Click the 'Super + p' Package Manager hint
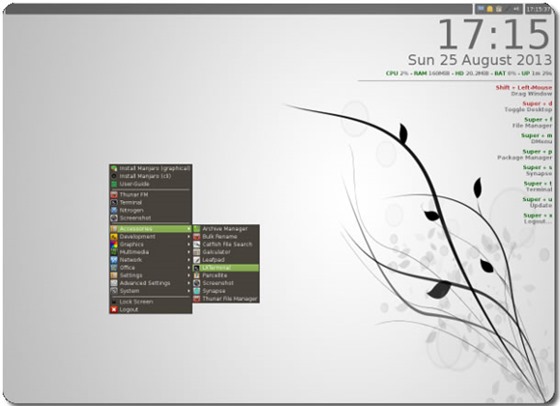The image size is (560, 406). click(525, 154)
